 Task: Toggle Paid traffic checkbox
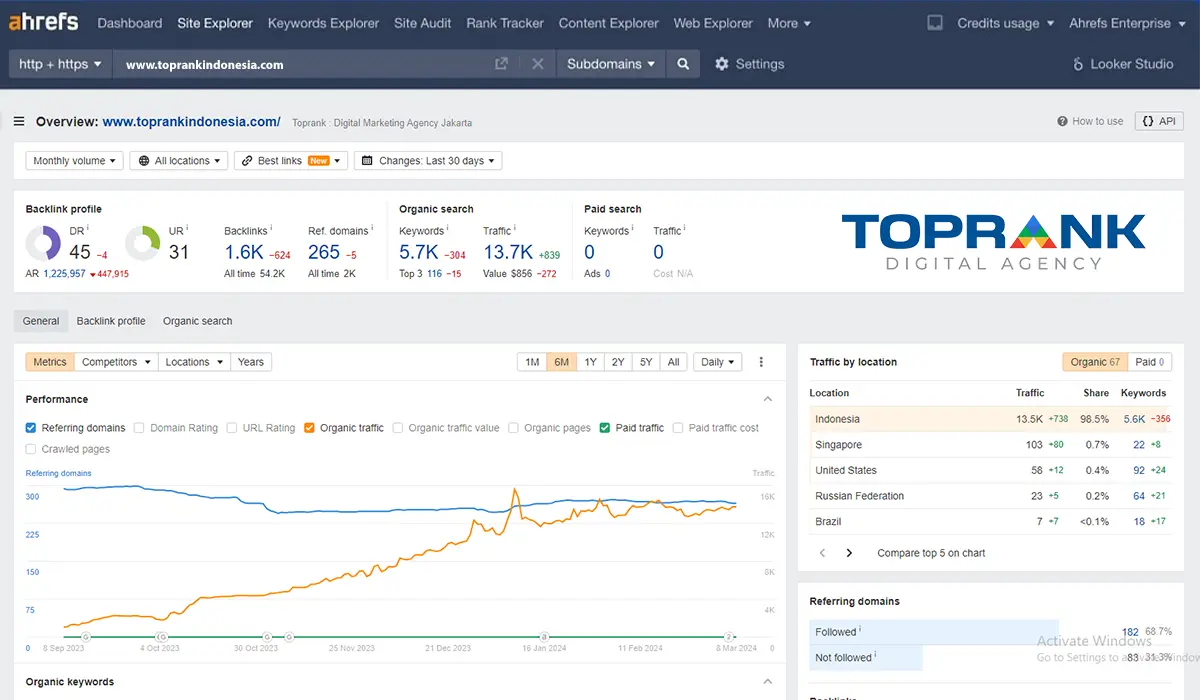pos(605,428)
